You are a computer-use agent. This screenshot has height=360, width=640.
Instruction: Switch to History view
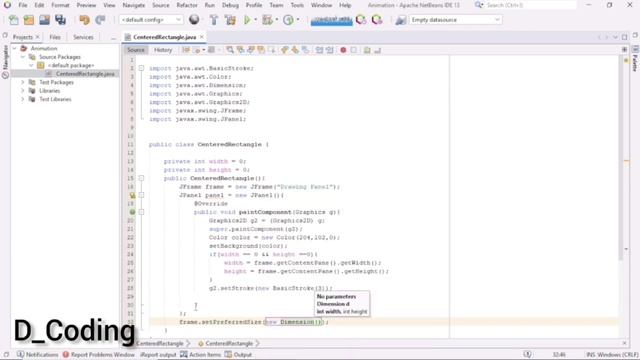click(163, 50)
